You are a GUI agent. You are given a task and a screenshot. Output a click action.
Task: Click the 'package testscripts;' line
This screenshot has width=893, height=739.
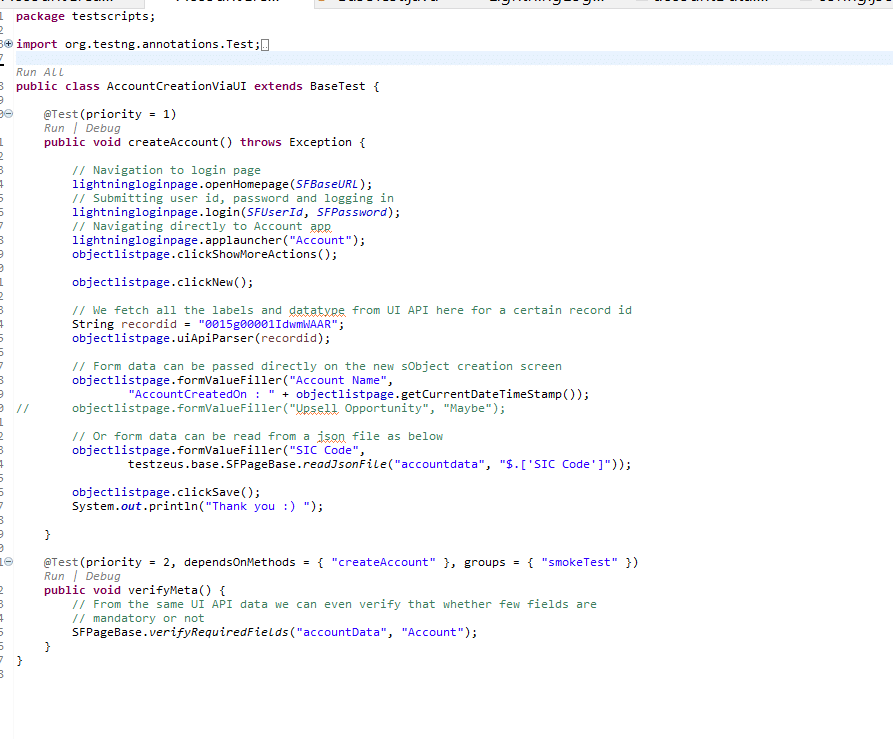[85, 17]
